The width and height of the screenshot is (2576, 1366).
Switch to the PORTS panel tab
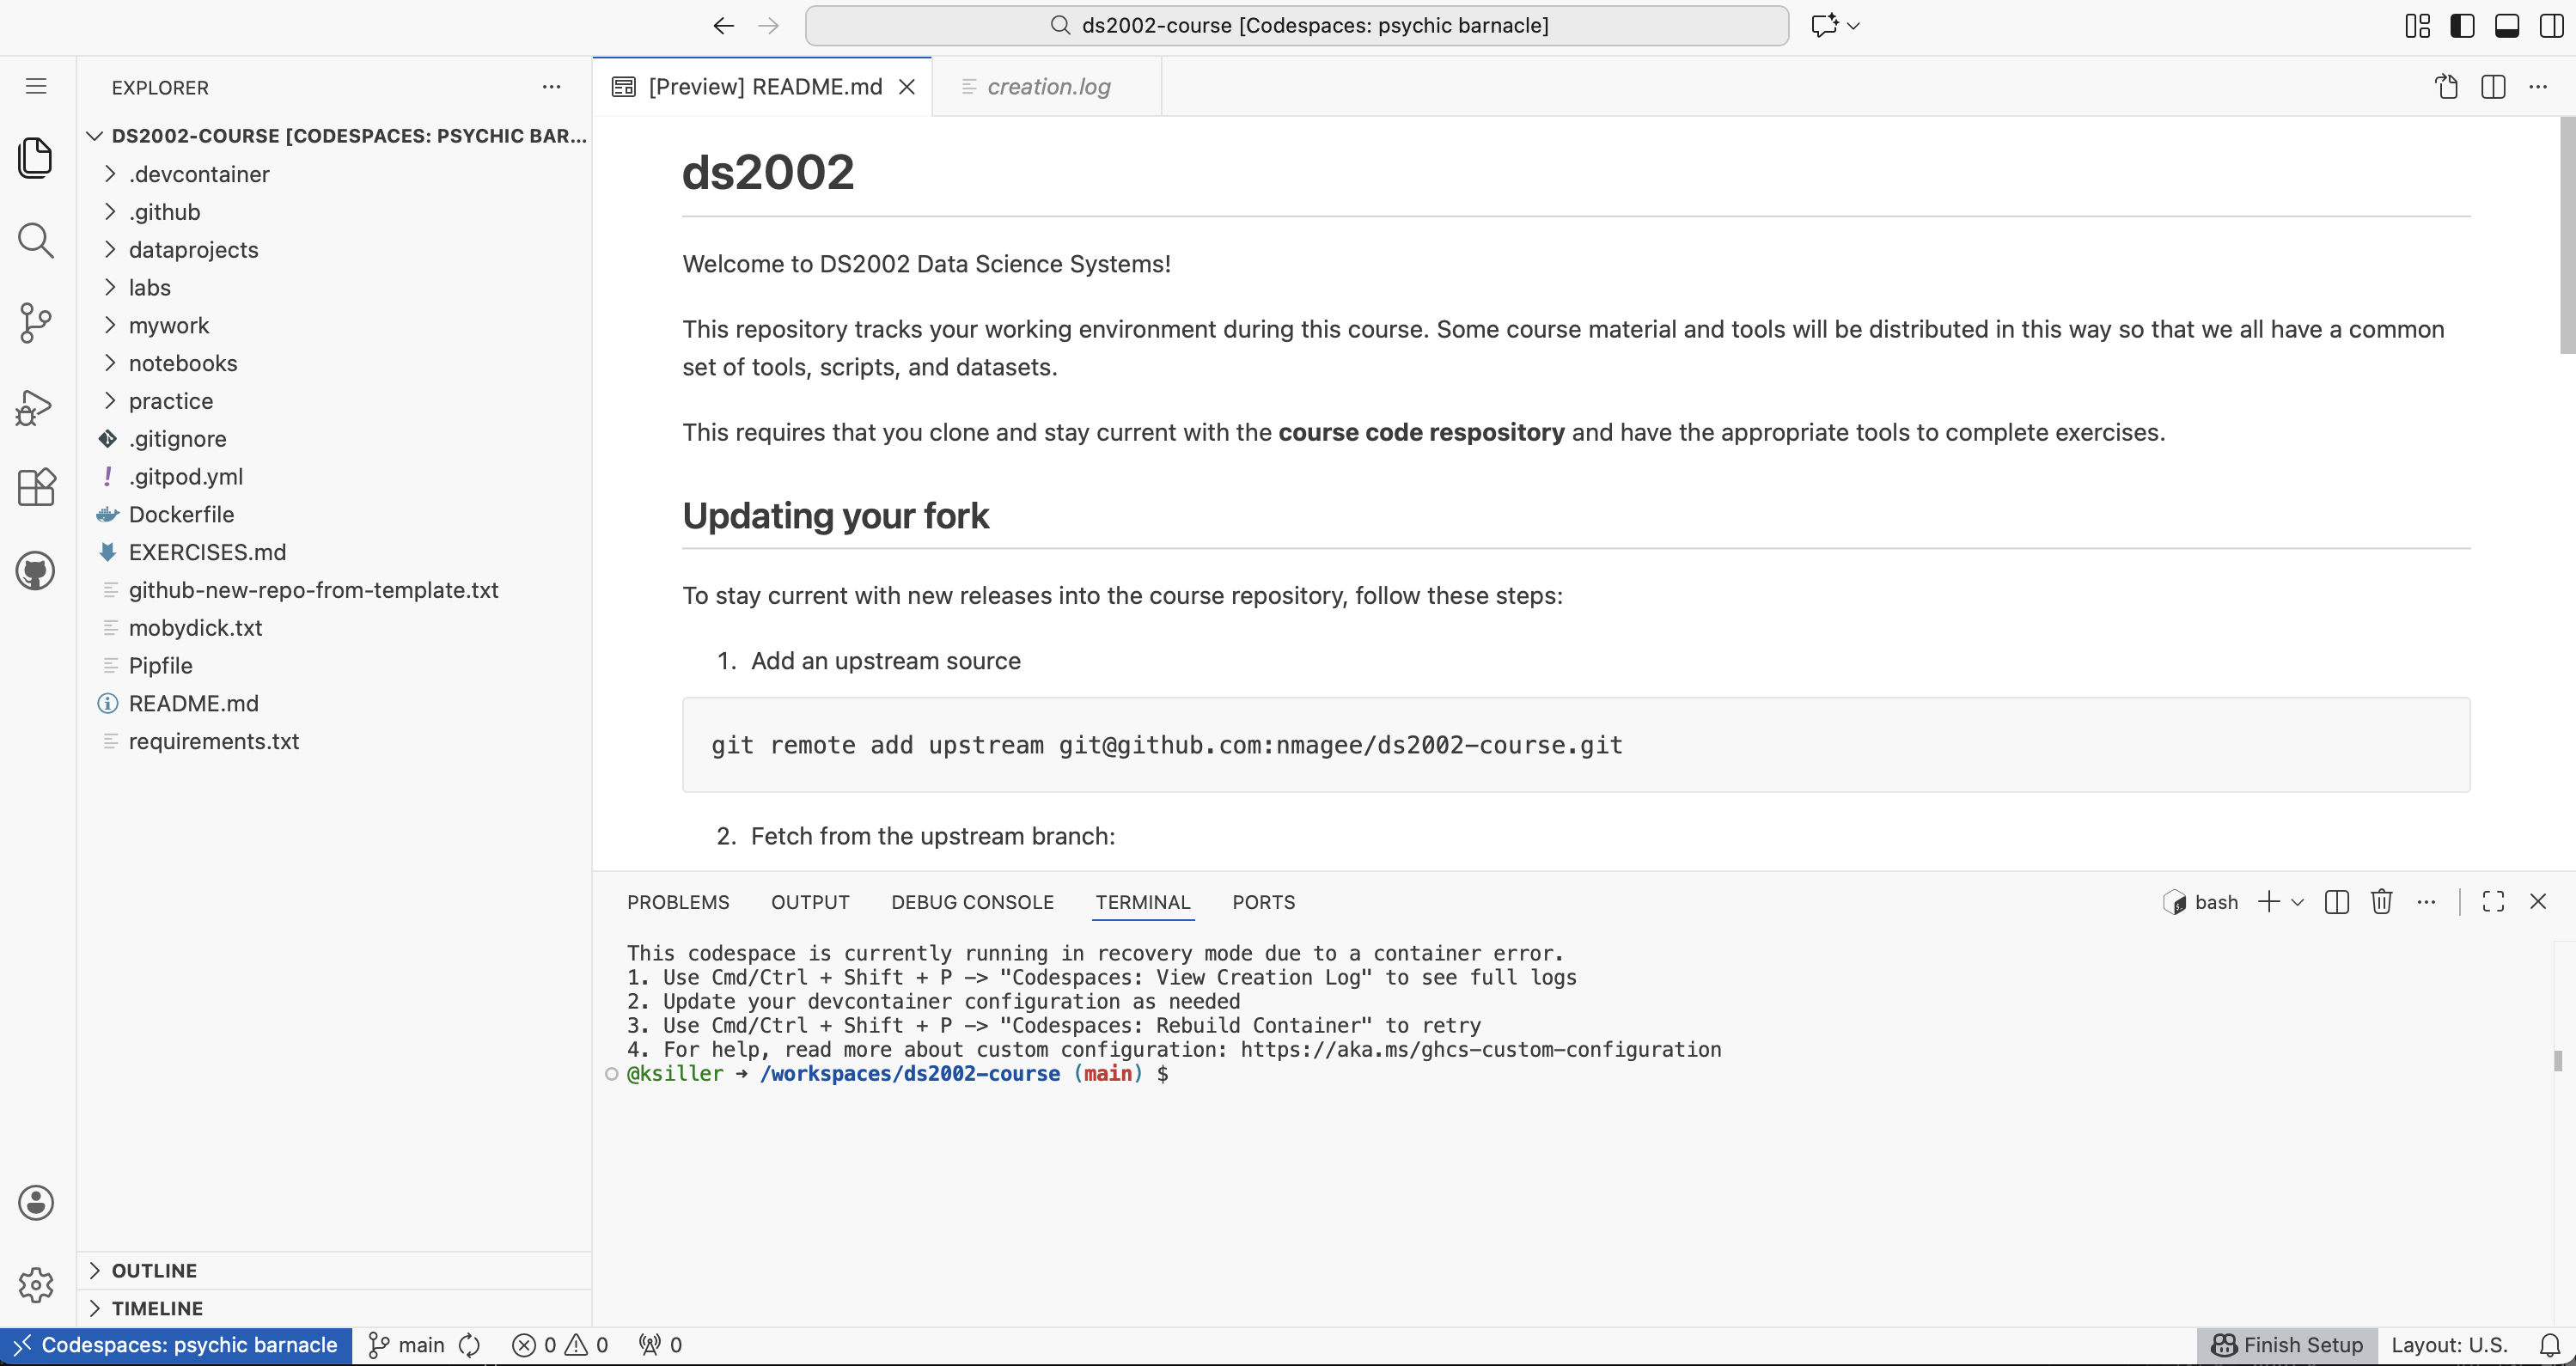[1263, 901]
